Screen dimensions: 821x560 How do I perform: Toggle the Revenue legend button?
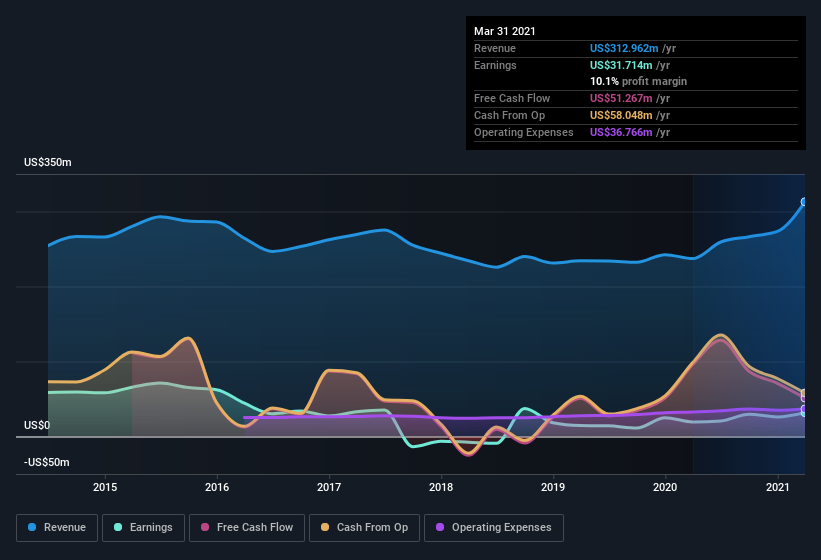pyautogui.click(x=57, y=528)
